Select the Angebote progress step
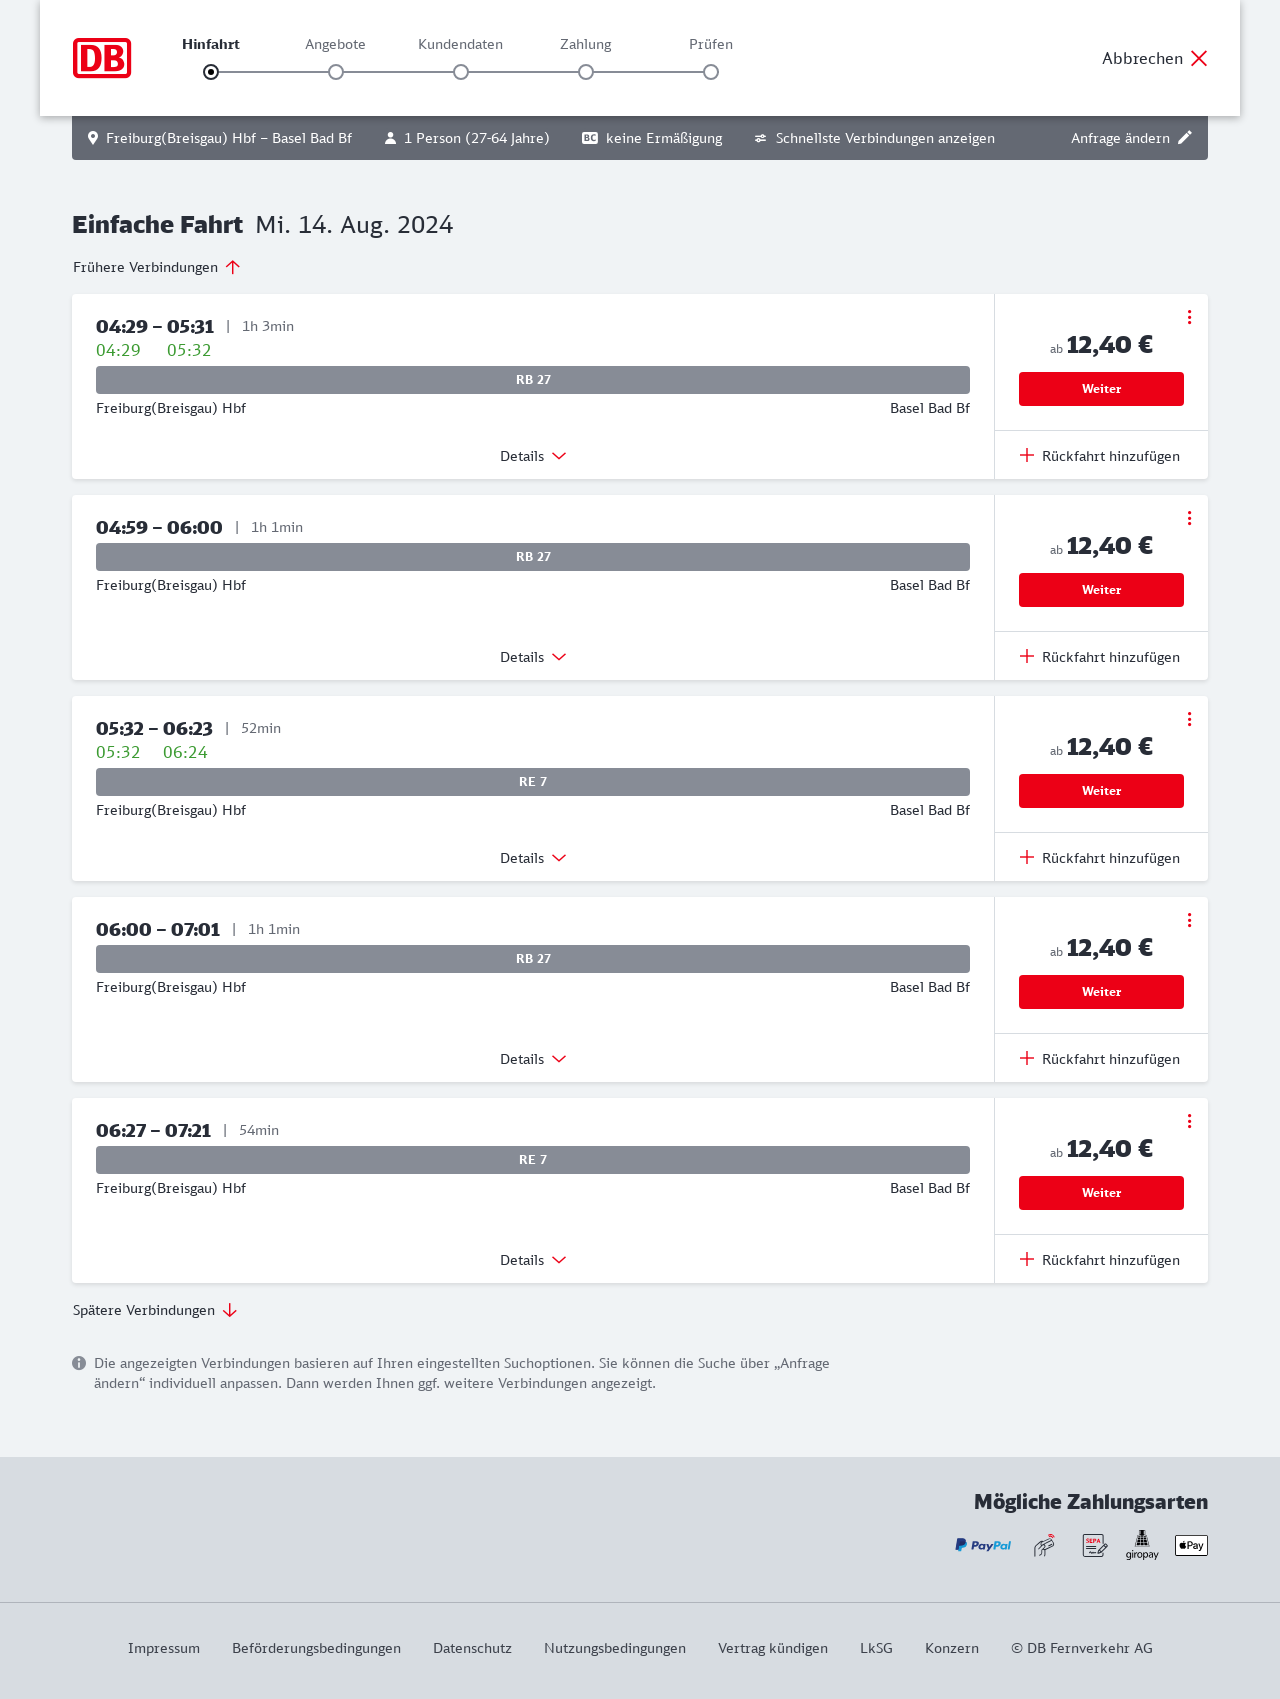 (x=336, y=71)
